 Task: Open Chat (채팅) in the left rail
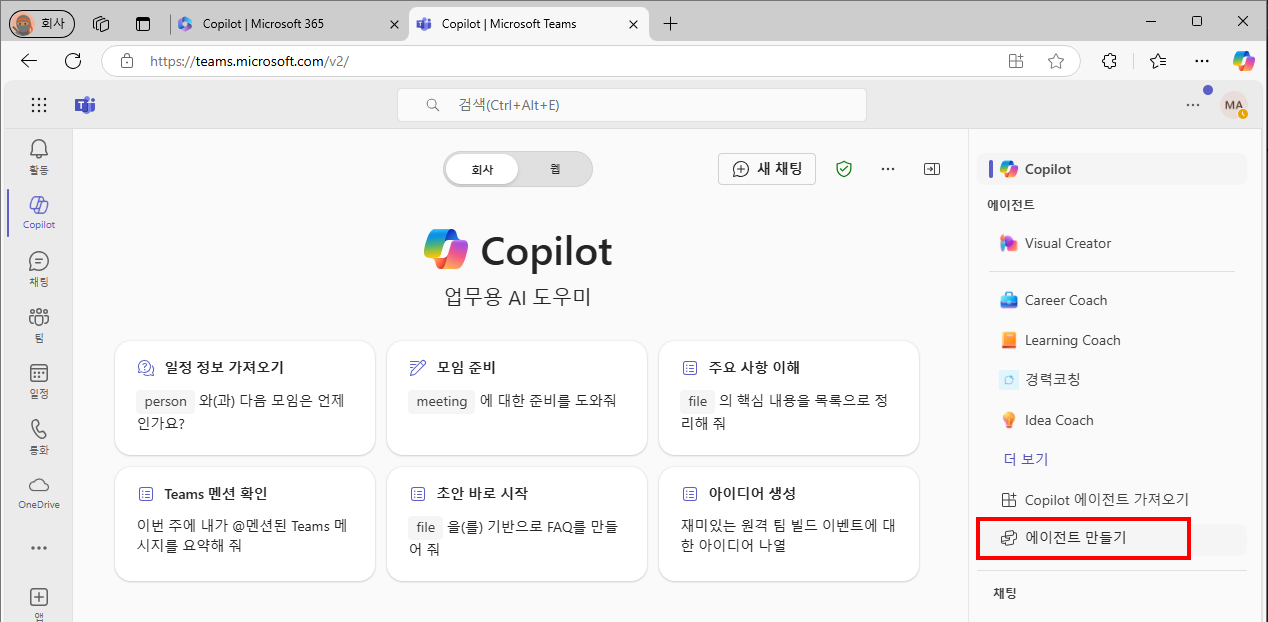click(x=38, y=268)
